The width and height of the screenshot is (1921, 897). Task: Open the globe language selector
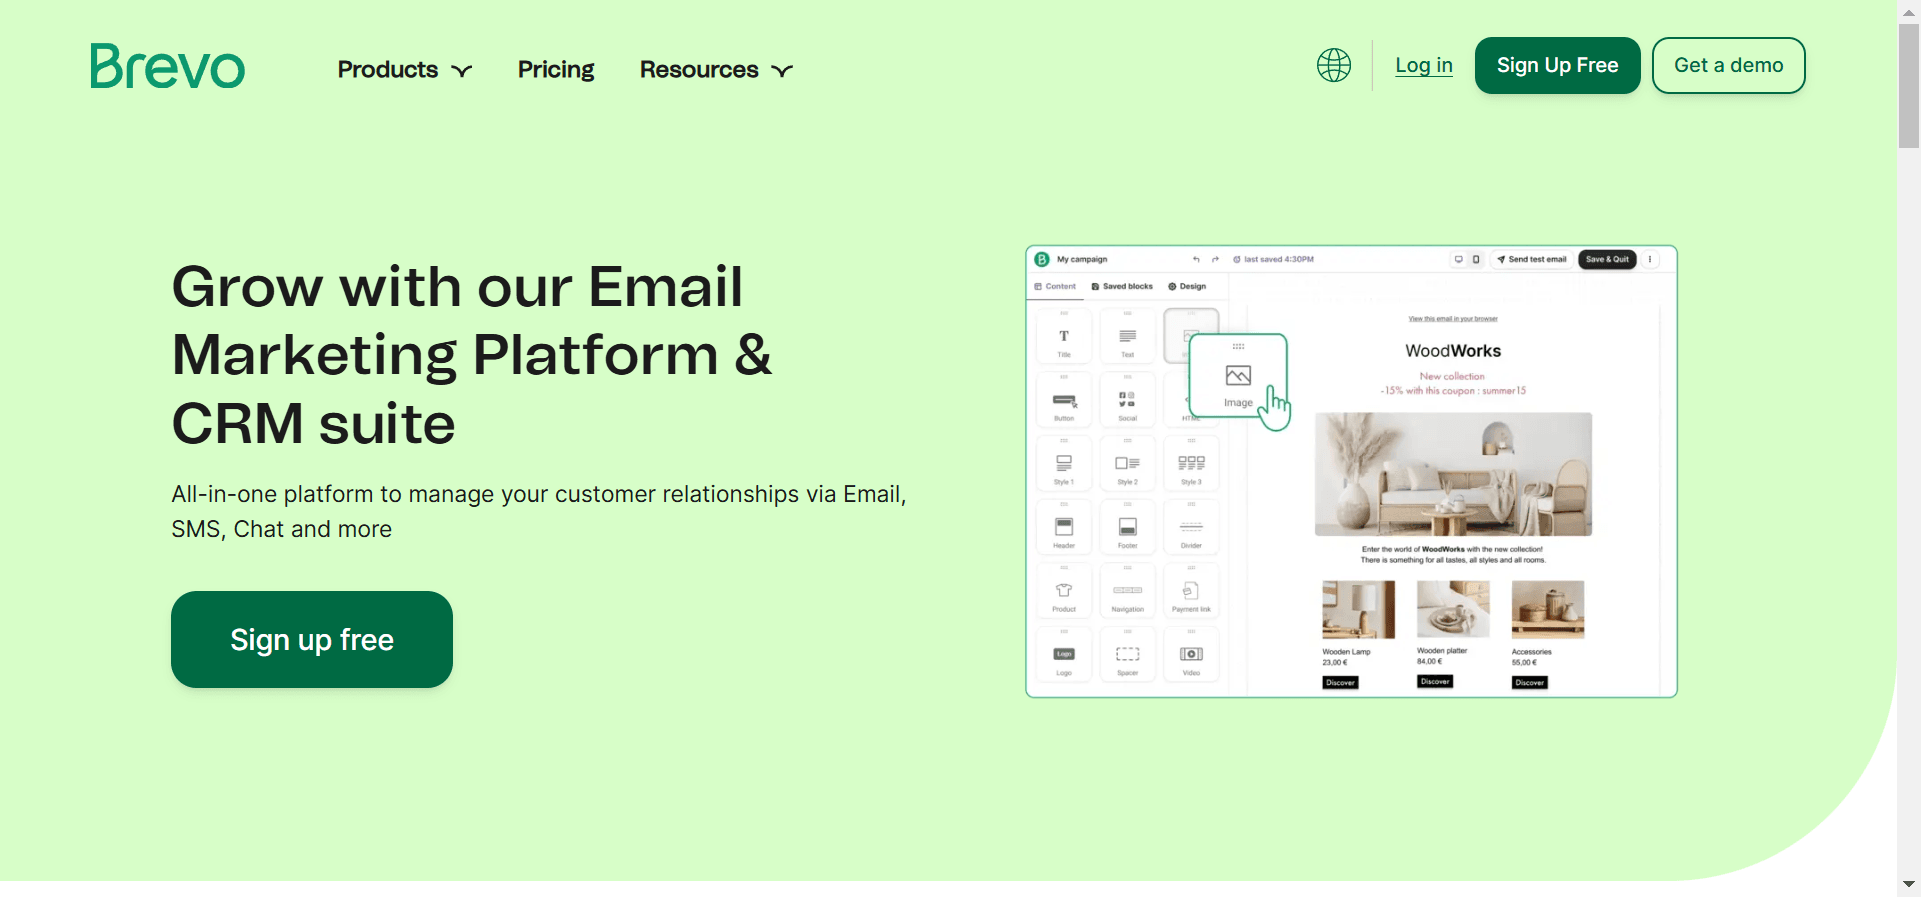1333,65
